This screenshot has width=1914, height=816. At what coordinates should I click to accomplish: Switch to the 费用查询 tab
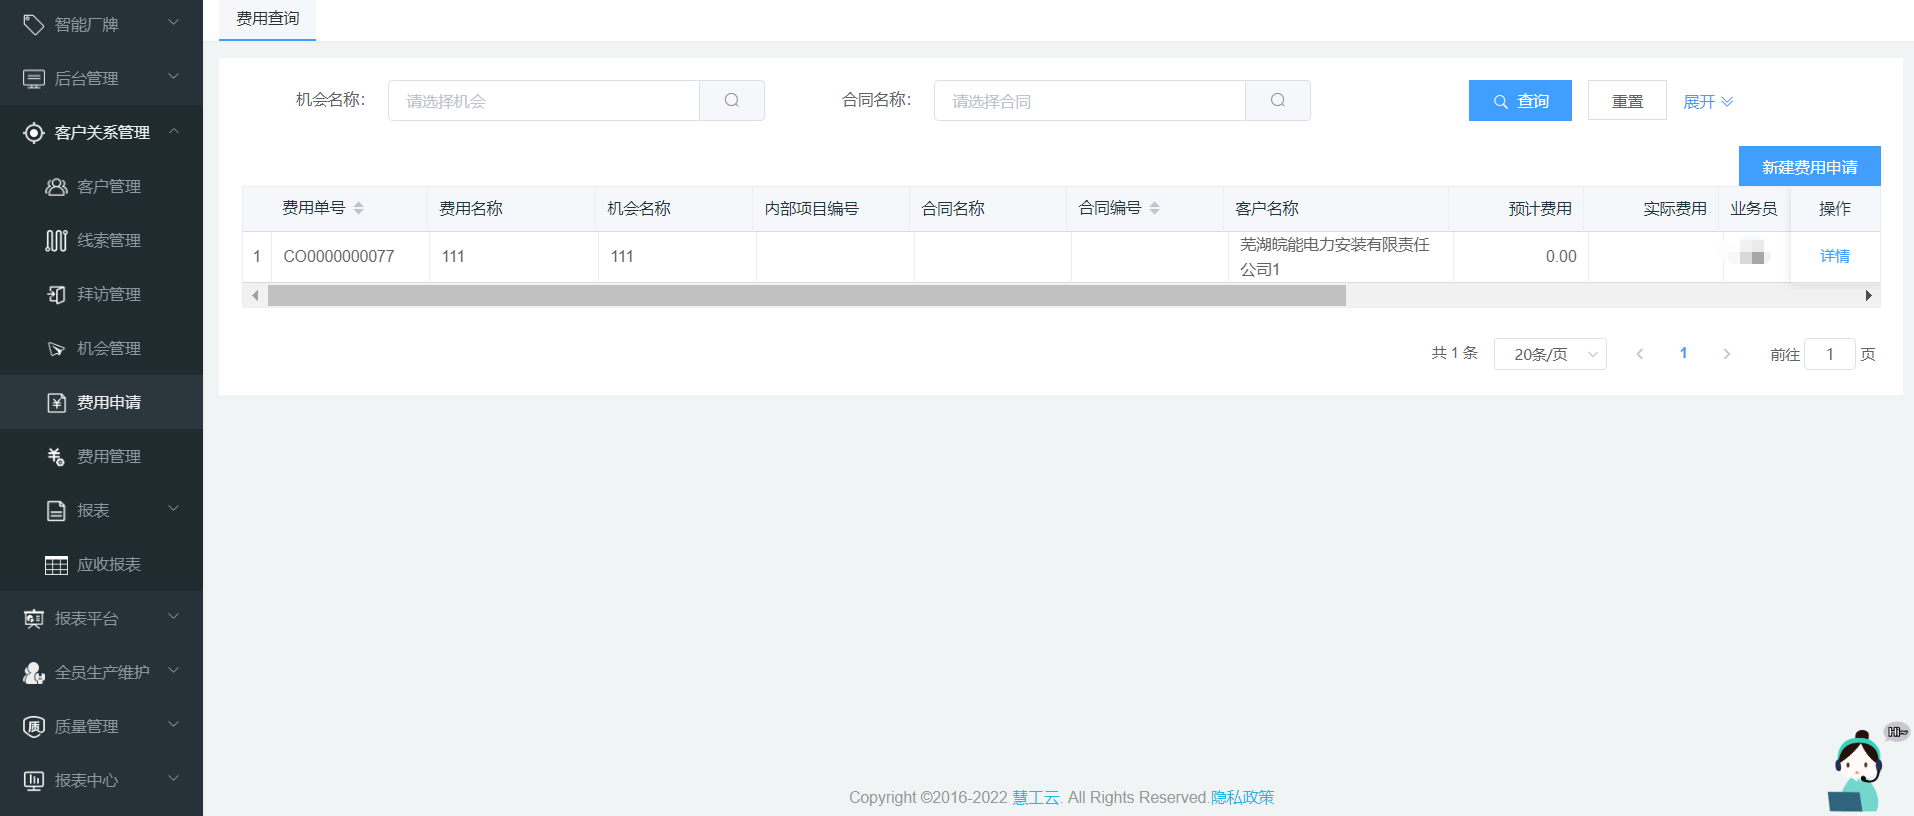(x=267, y=19)
